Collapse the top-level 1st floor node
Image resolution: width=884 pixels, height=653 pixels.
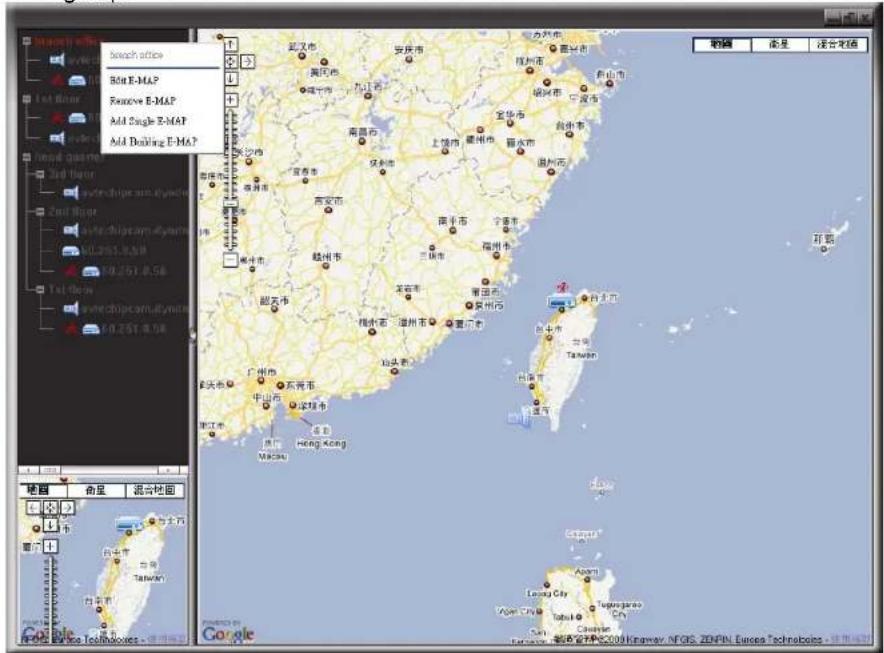[26, 99]
